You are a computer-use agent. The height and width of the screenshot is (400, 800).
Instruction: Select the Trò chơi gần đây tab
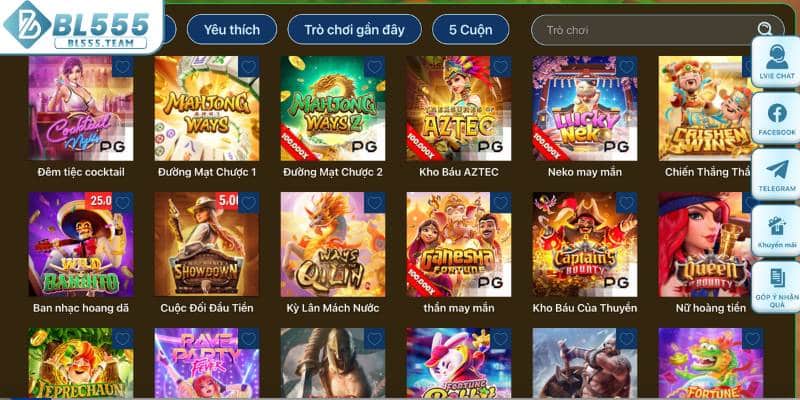click(x=355, y=30)
